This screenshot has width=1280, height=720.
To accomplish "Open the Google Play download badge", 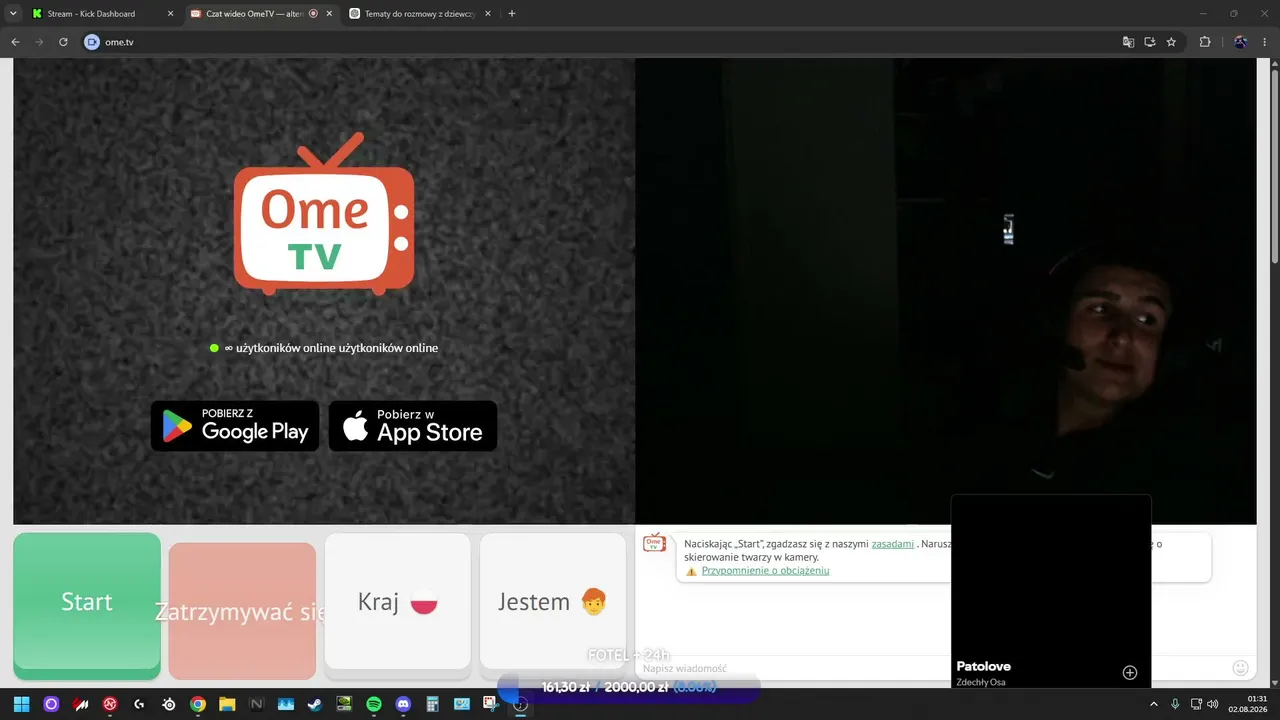I will (x=235, y=426).
